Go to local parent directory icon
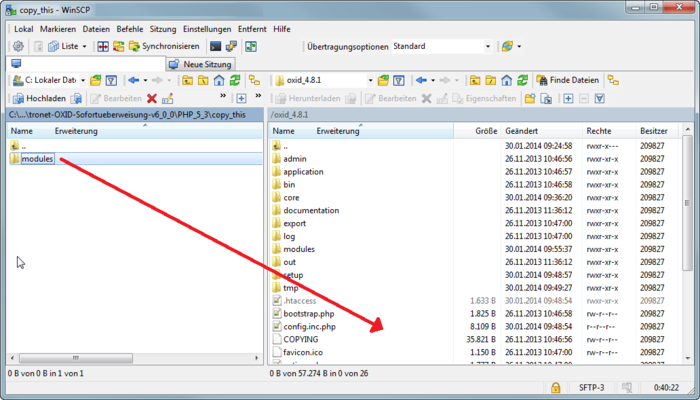The height and width of the screenshot is (400, 700). click(188, 80)
